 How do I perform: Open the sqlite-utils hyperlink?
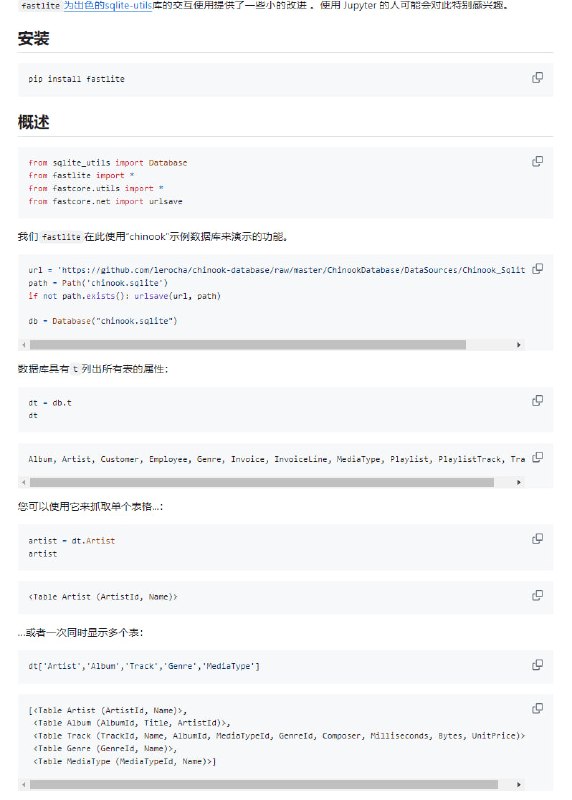pos(108,6)
